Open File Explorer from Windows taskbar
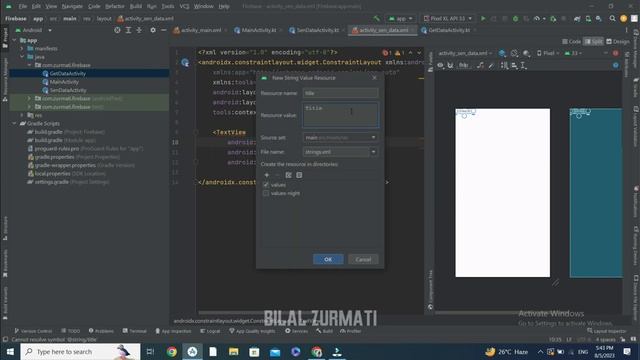The width and height of the screenshot is (640, 360). point(233,351)
